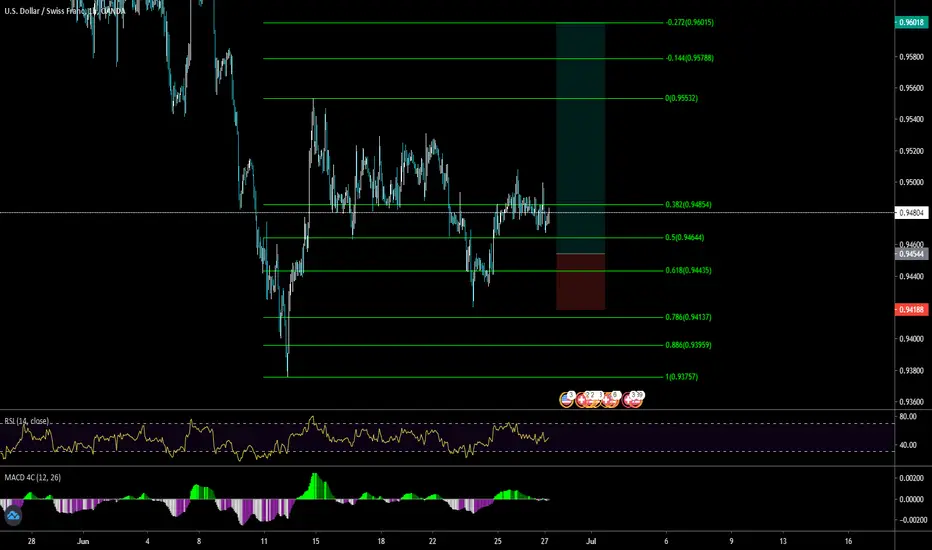Open the US flag economic event marker

pos(566,400)
